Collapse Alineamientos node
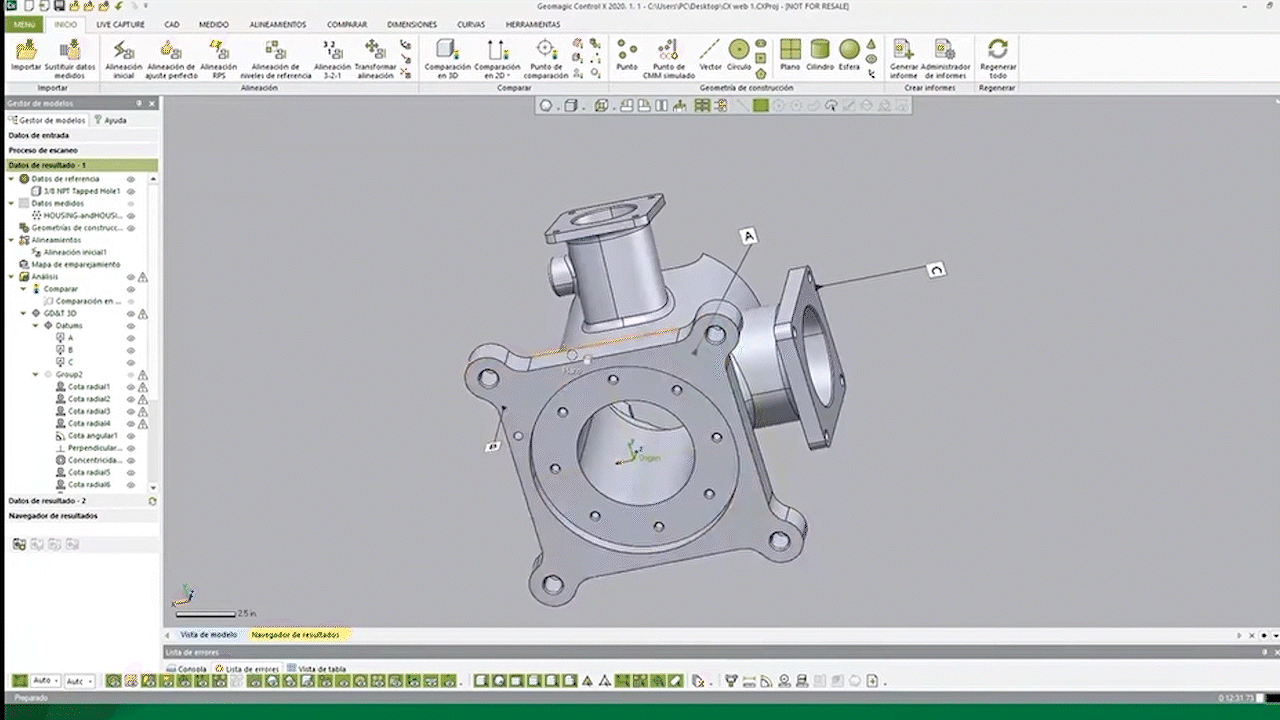 12,240
